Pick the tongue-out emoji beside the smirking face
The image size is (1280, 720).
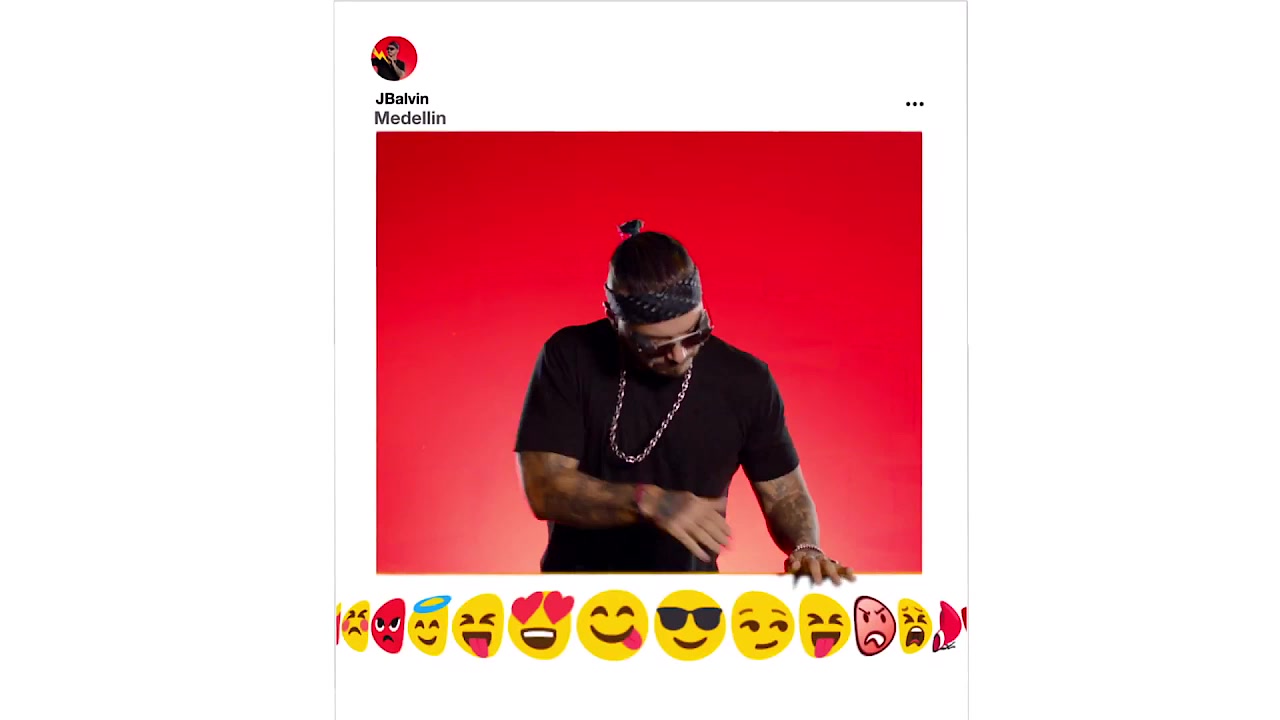click(824, 626)
